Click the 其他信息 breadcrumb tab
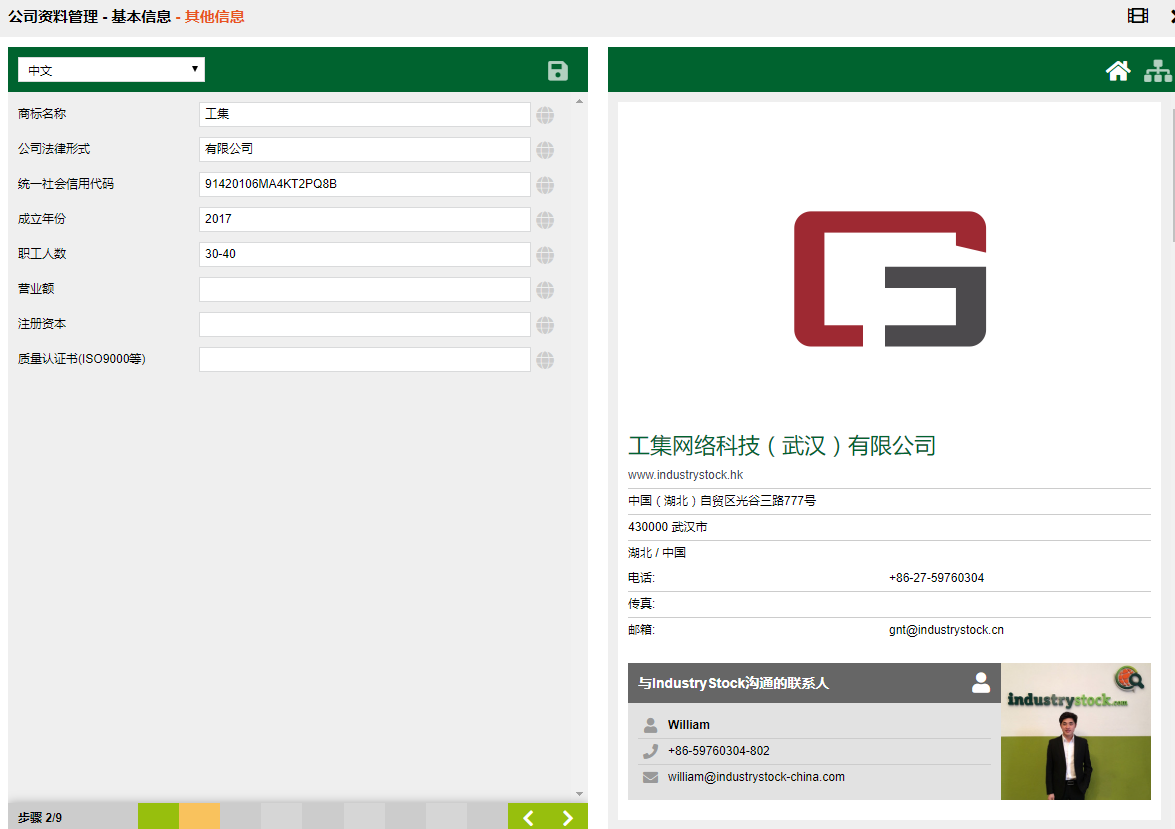Image resolution: width=1175 pixels, height=829 pixels. (x=214, y=16)
